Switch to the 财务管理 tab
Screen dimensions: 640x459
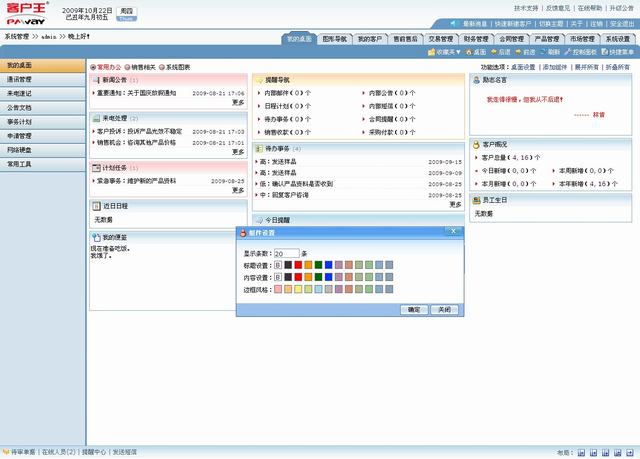click(x=476, y=38)
